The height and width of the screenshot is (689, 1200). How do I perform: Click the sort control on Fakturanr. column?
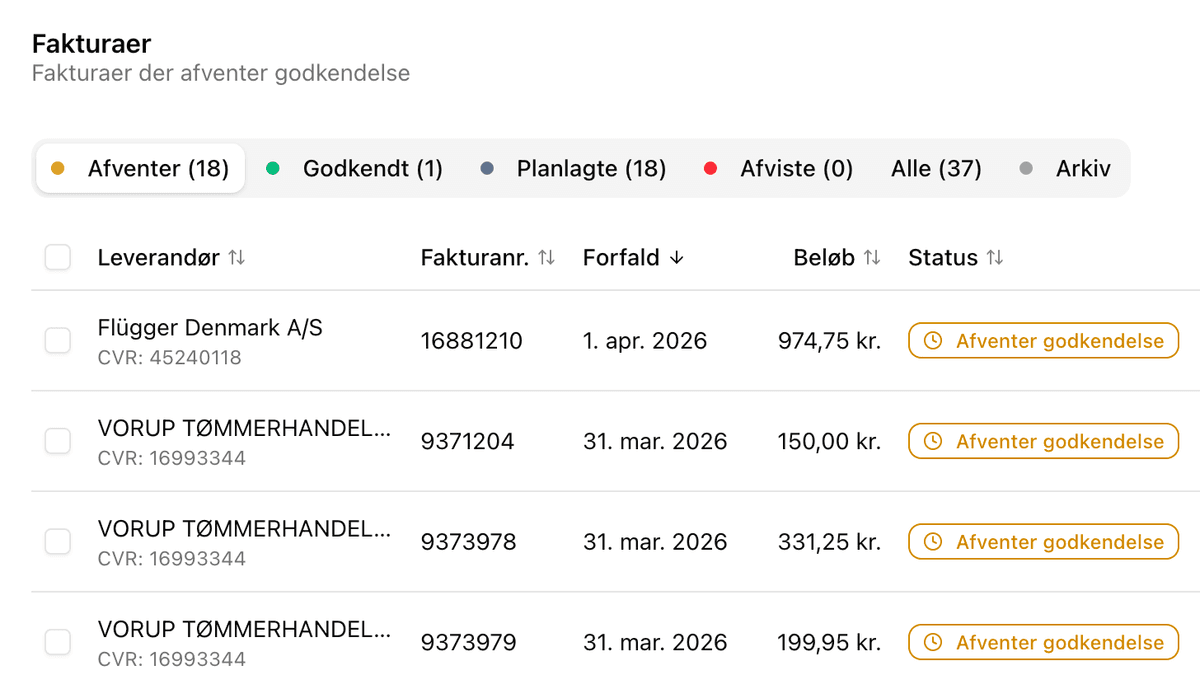546,257
